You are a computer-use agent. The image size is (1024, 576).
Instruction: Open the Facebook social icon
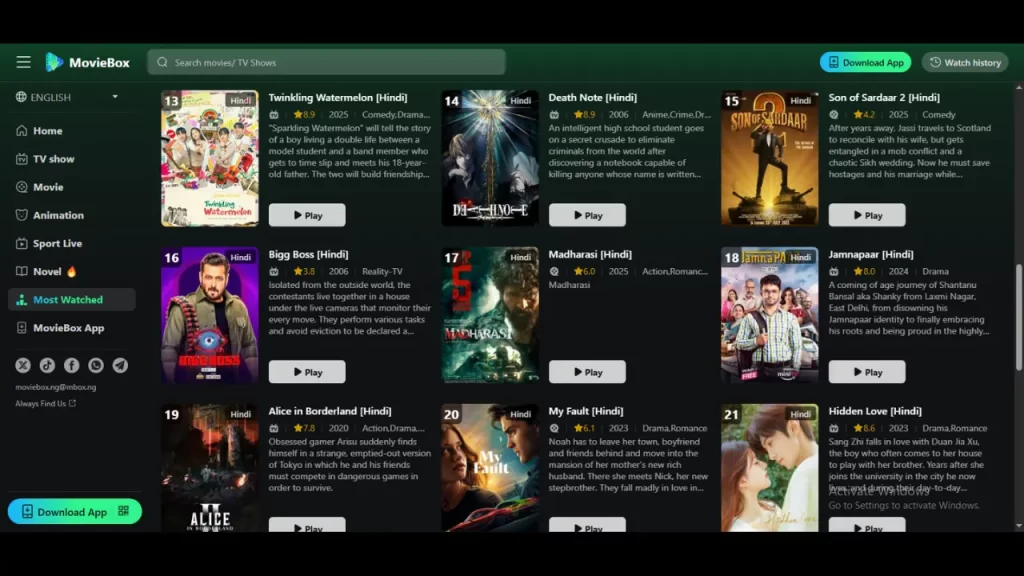pos(72,365)
